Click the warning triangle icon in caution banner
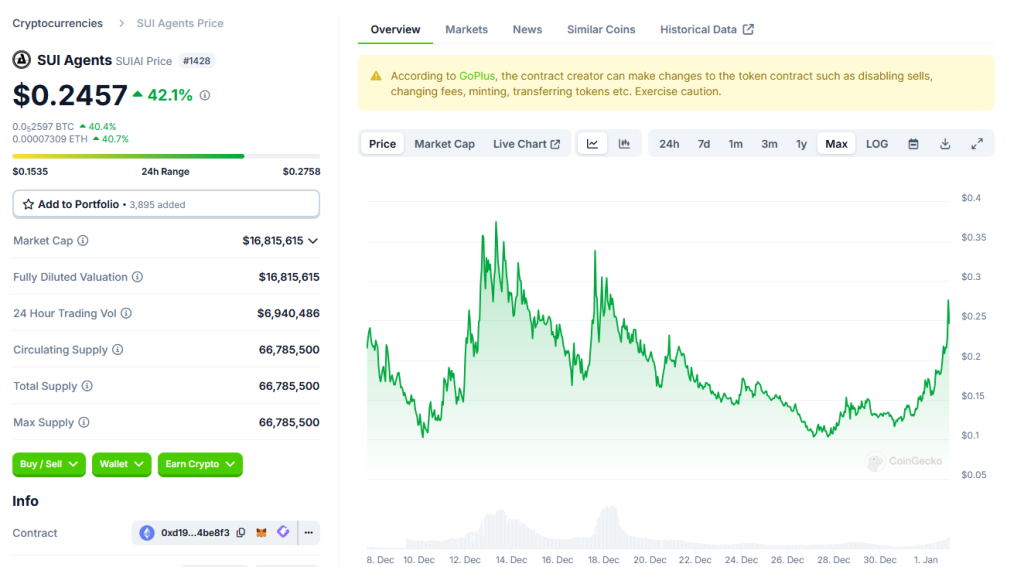The width and height of the screenshot is (1024, 567). tap(376, 76)
